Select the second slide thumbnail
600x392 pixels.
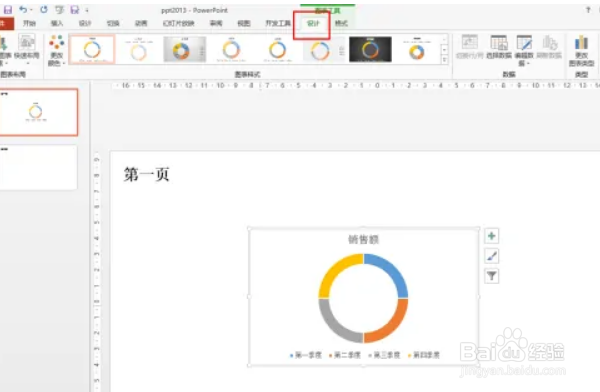pyautogui.click(x=39, y=167)
